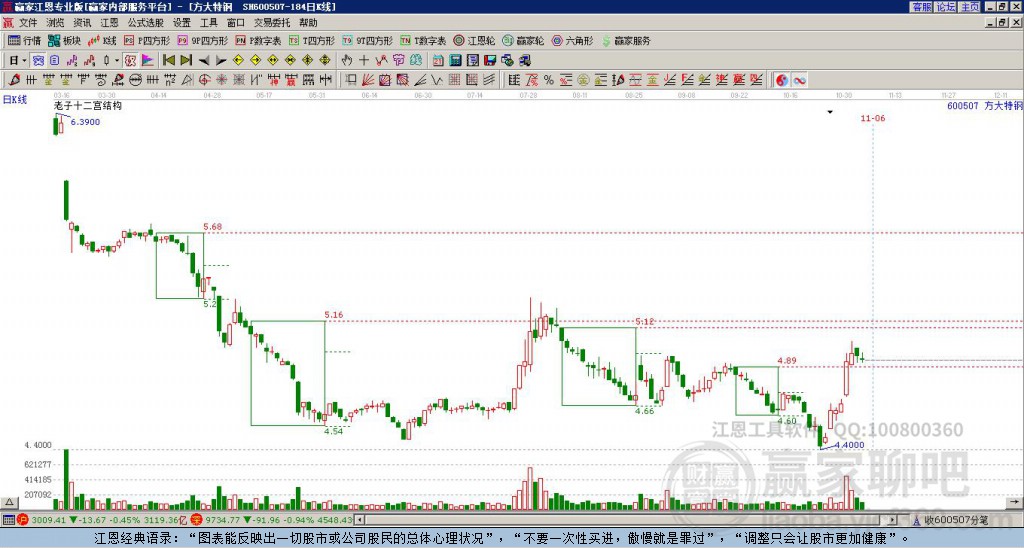Launch the 江恩轮 Gann wheel

(473, 40)
